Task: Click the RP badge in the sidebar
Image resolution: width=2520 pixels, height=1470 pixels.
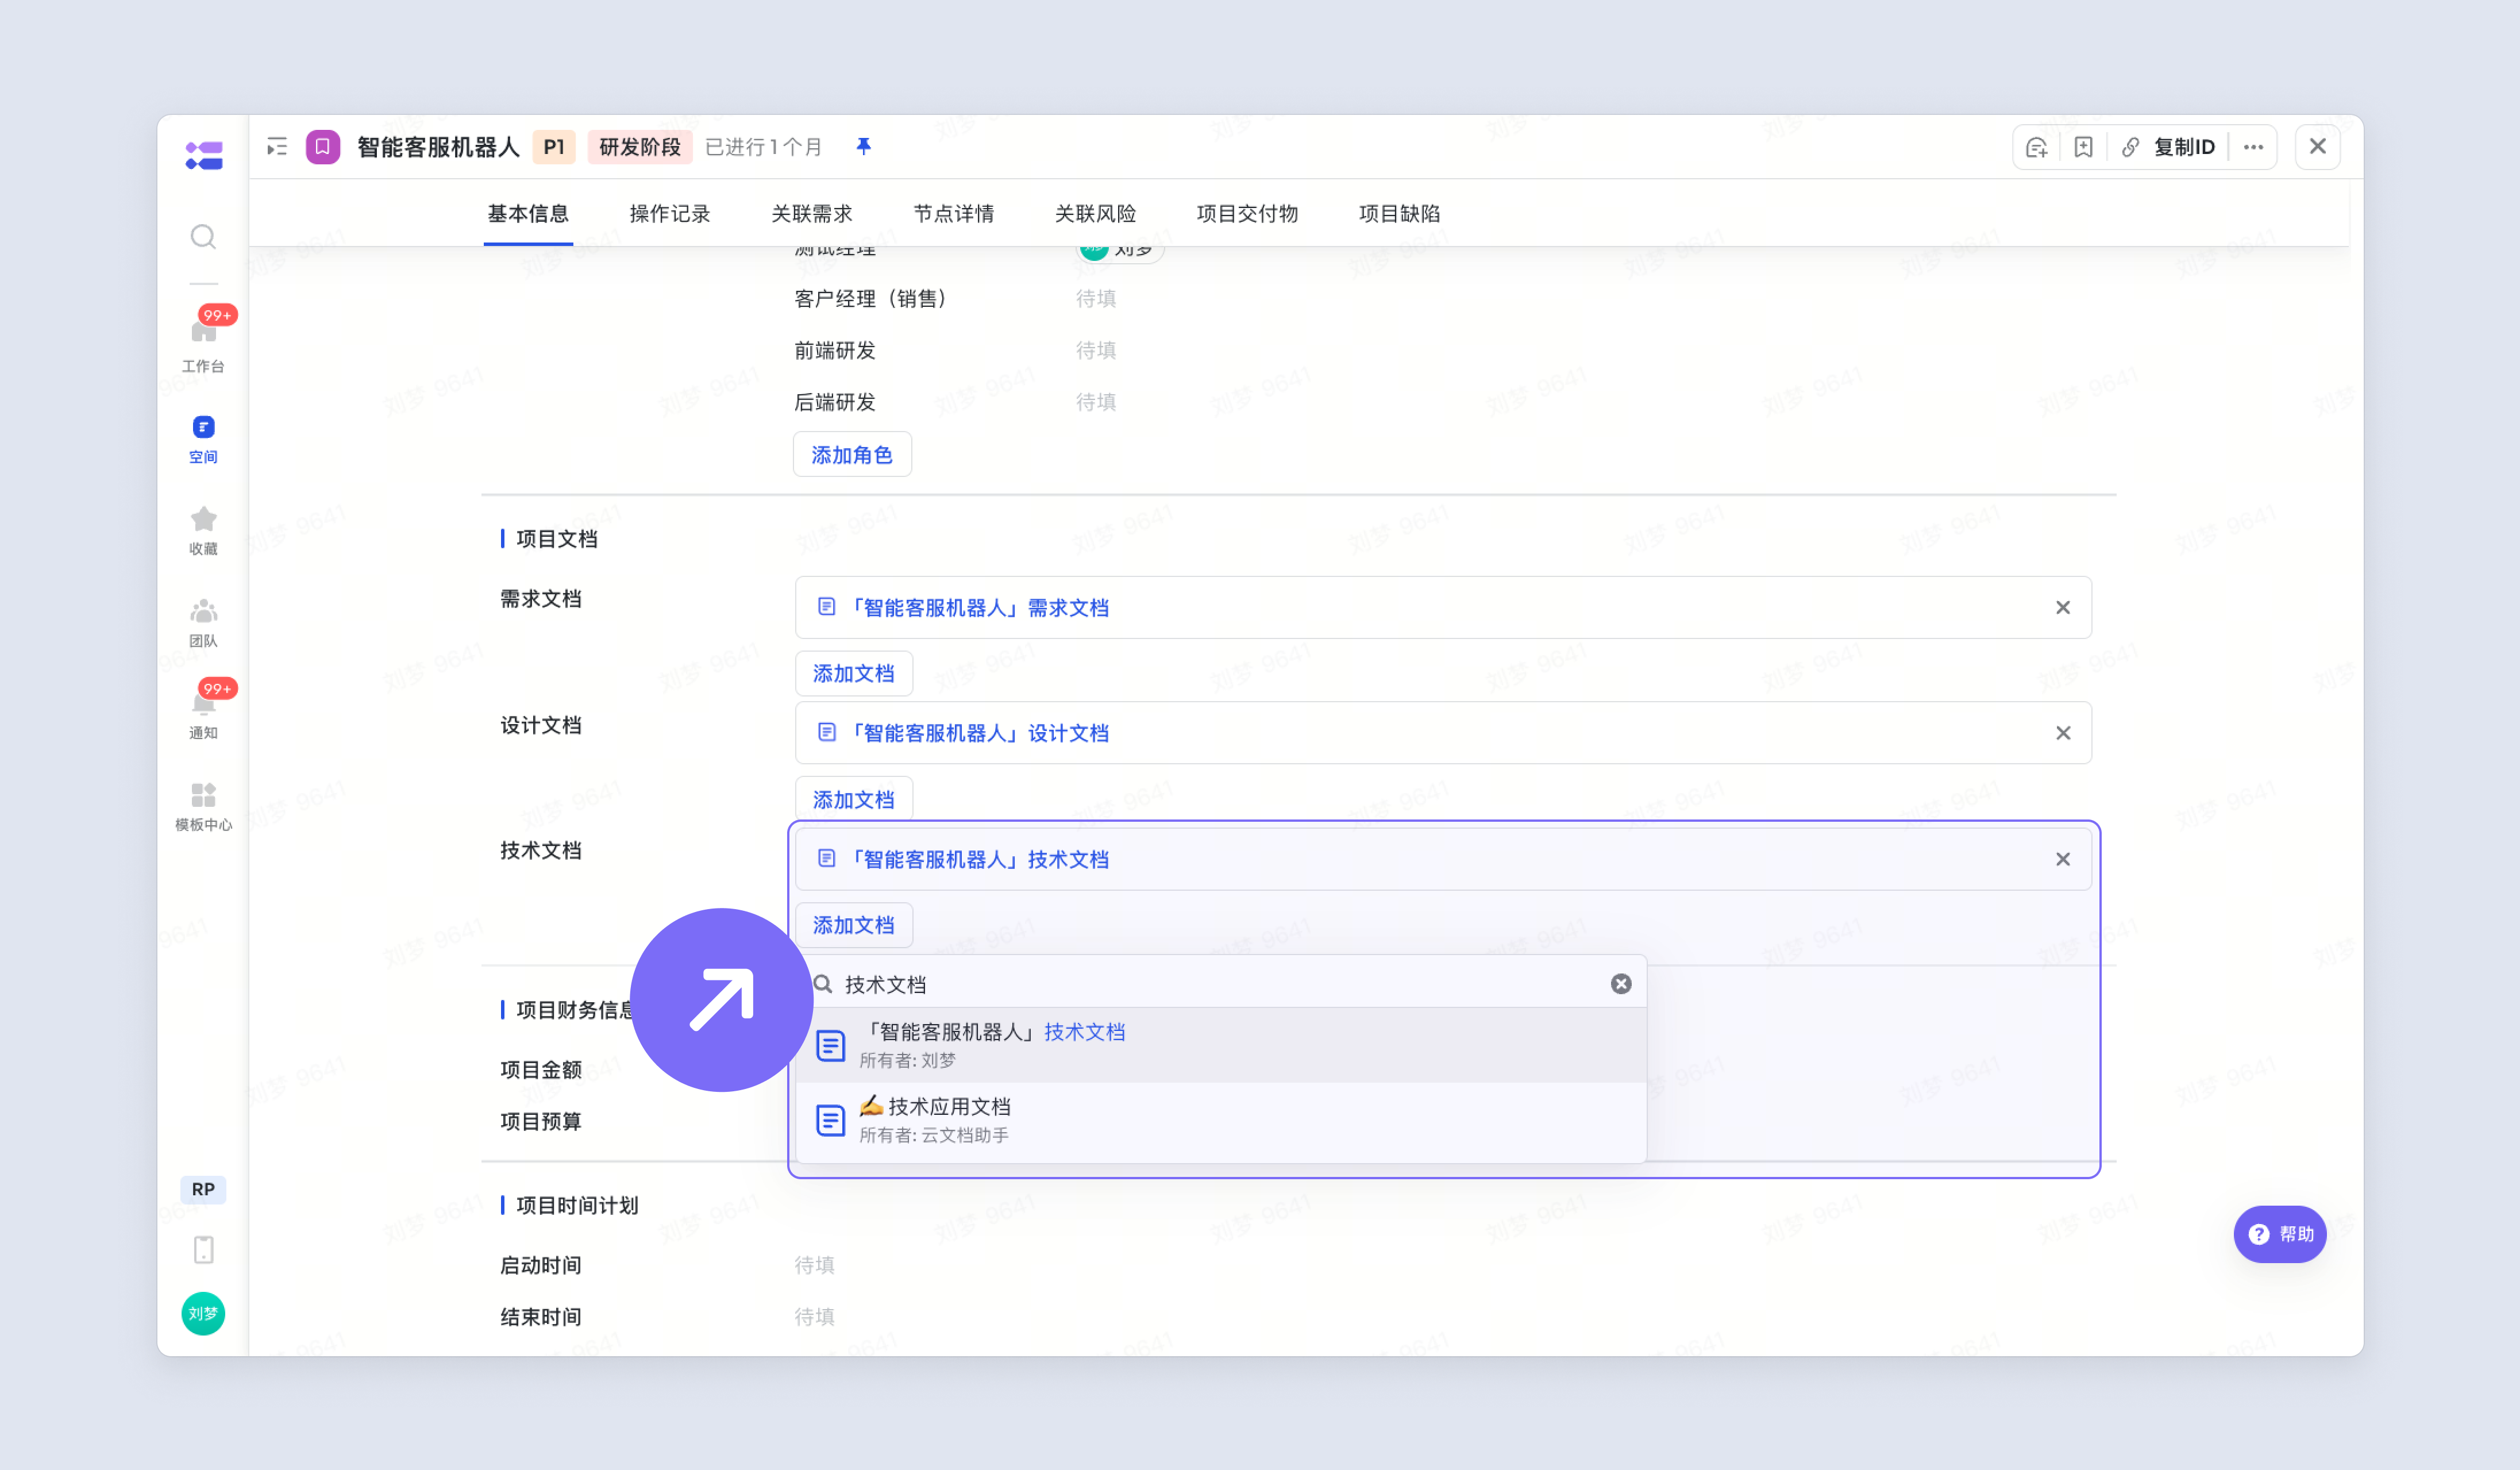Action: [203, 1189]
